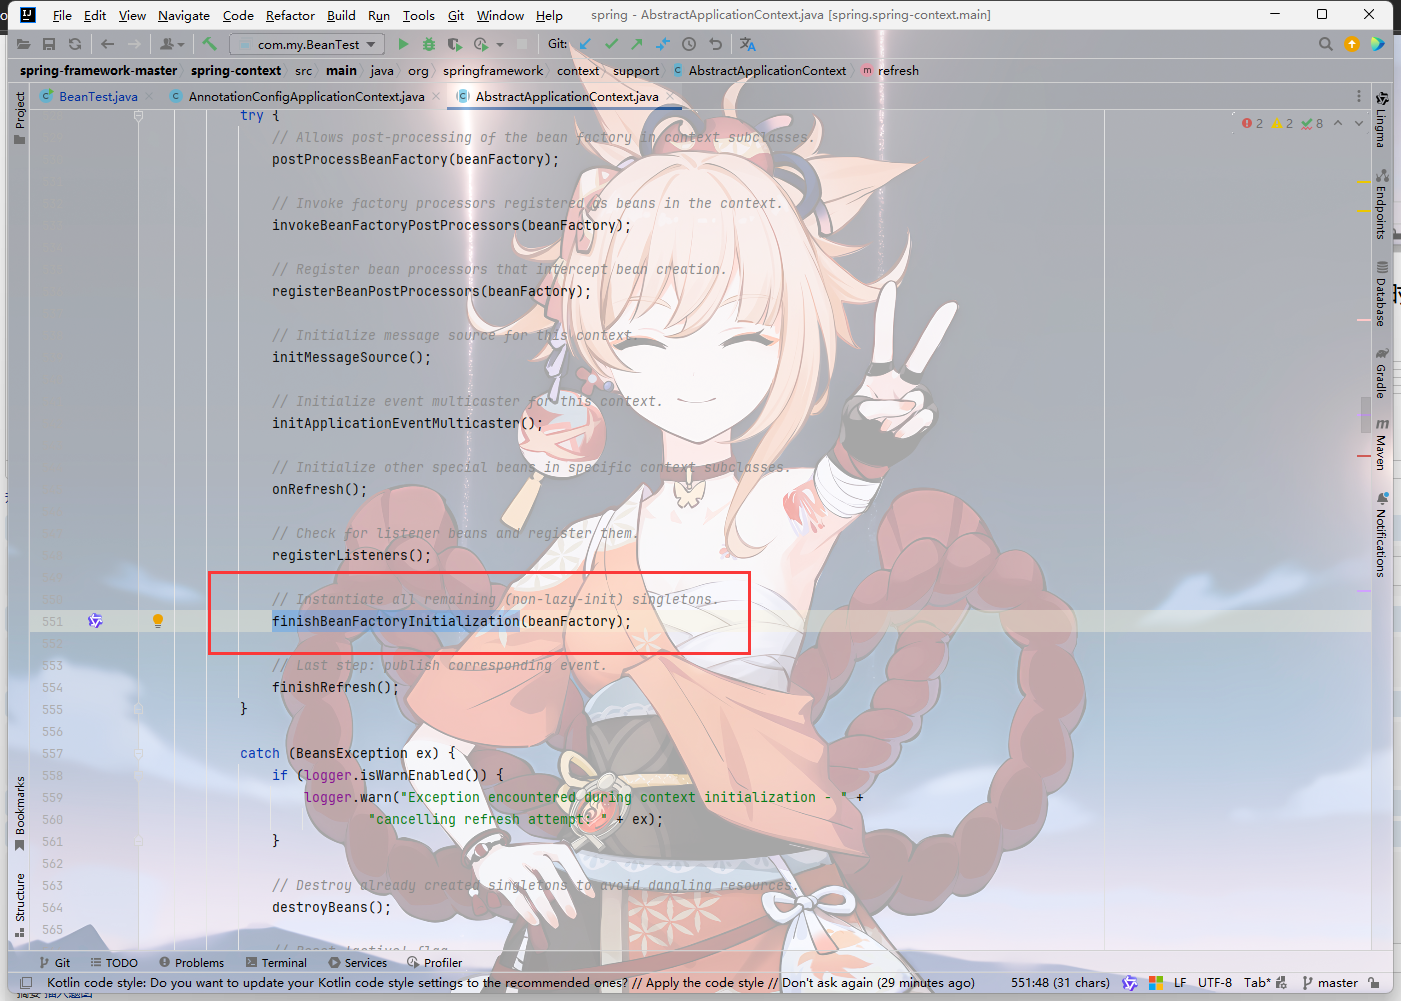
Task: Click the Open folder toolbar icon
Action: [x=23, y=44]
